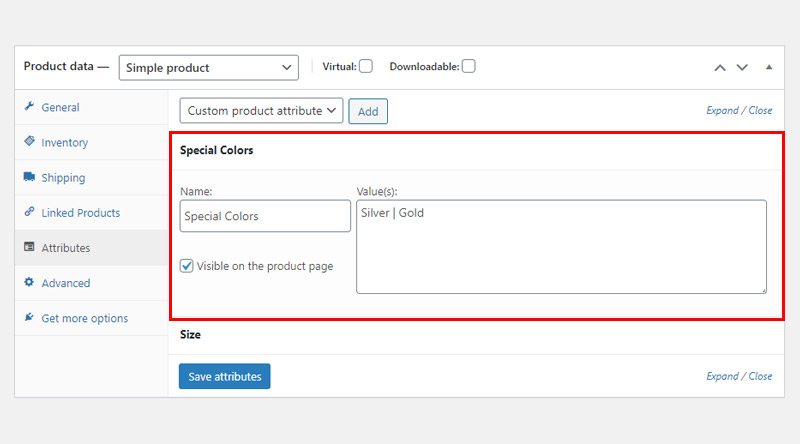Click top Expand link
800x444 pixels.
[x=722, y=110]
